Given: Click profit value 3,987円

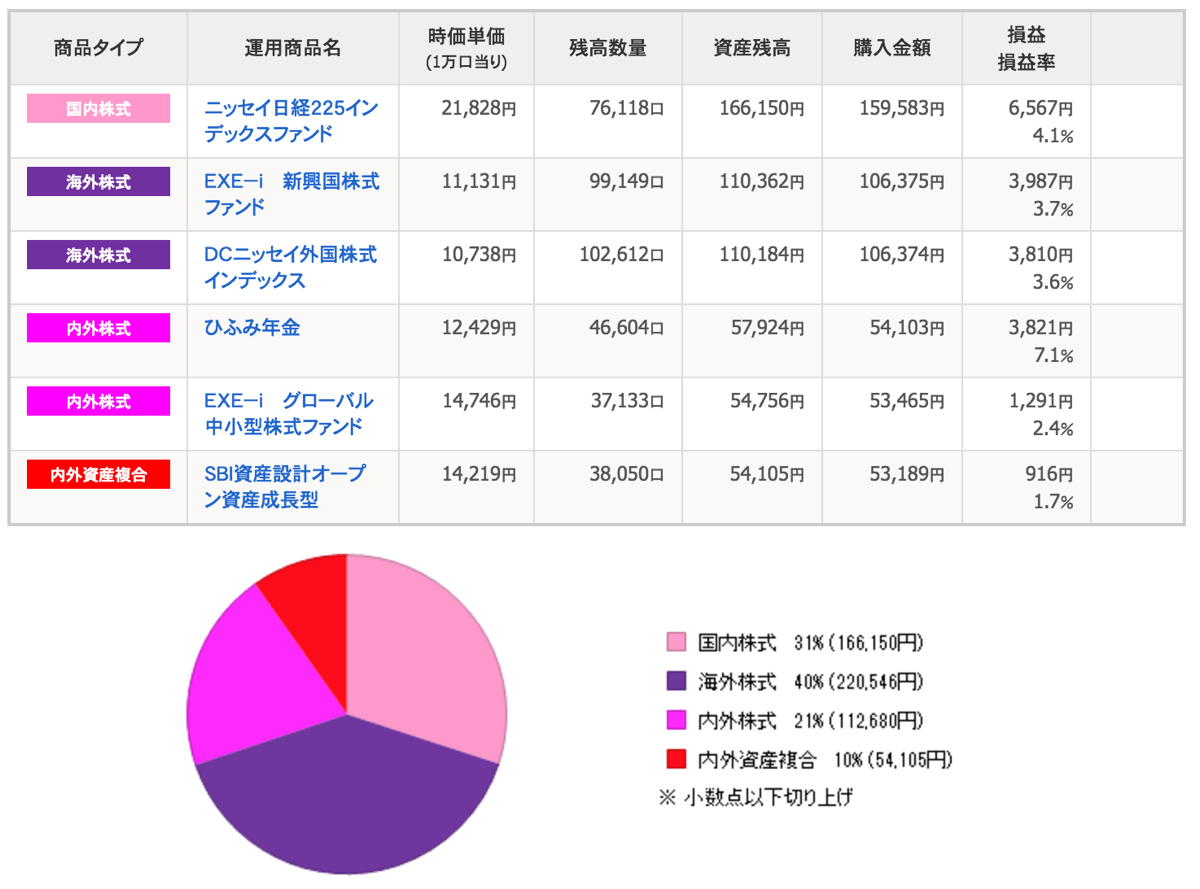Looking at the screenshot, I should click(1041, 182).
